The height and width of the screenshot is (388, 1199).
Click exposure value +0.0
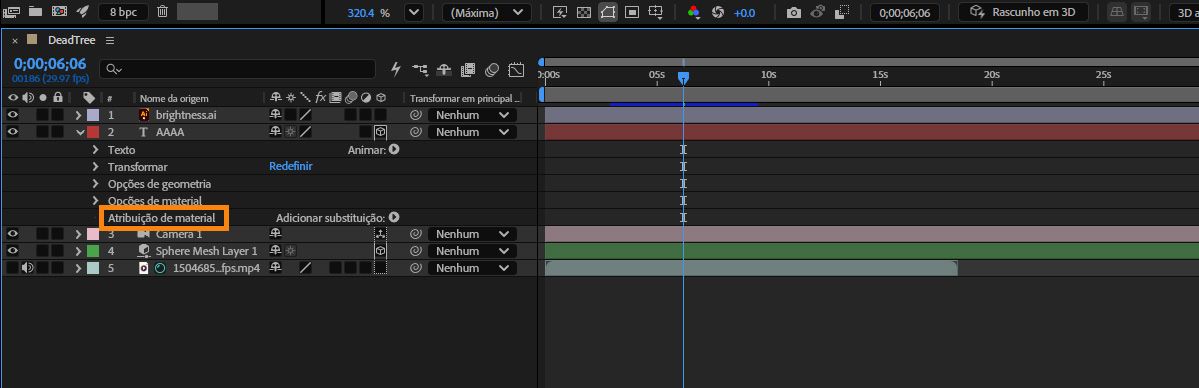click(x=744, y=13)
